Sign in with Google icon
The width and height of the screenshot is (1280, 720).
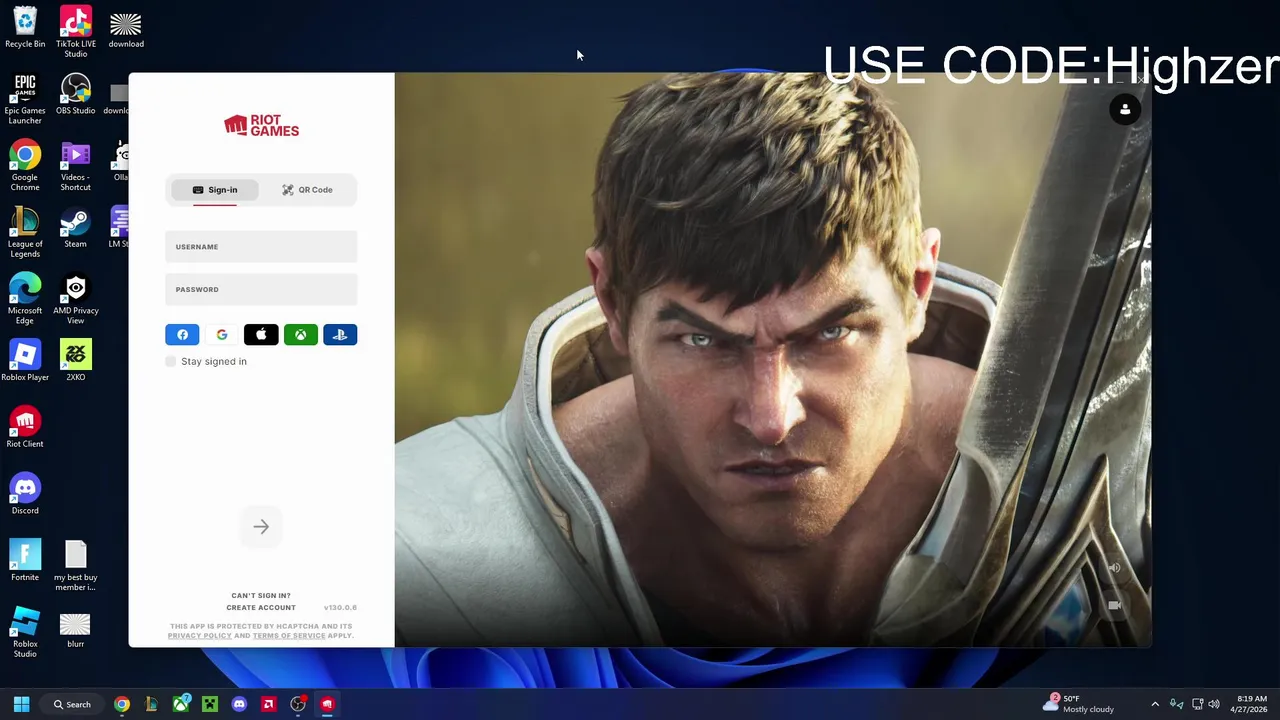[x=221, y=335]
